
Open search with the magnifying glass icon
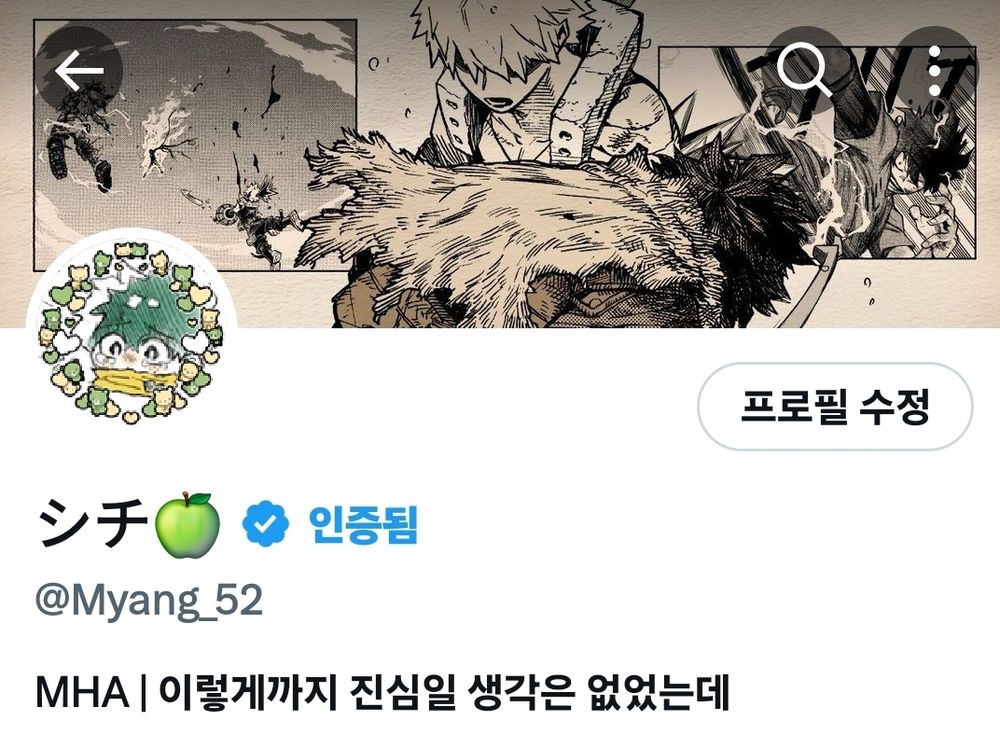[805, 70]
